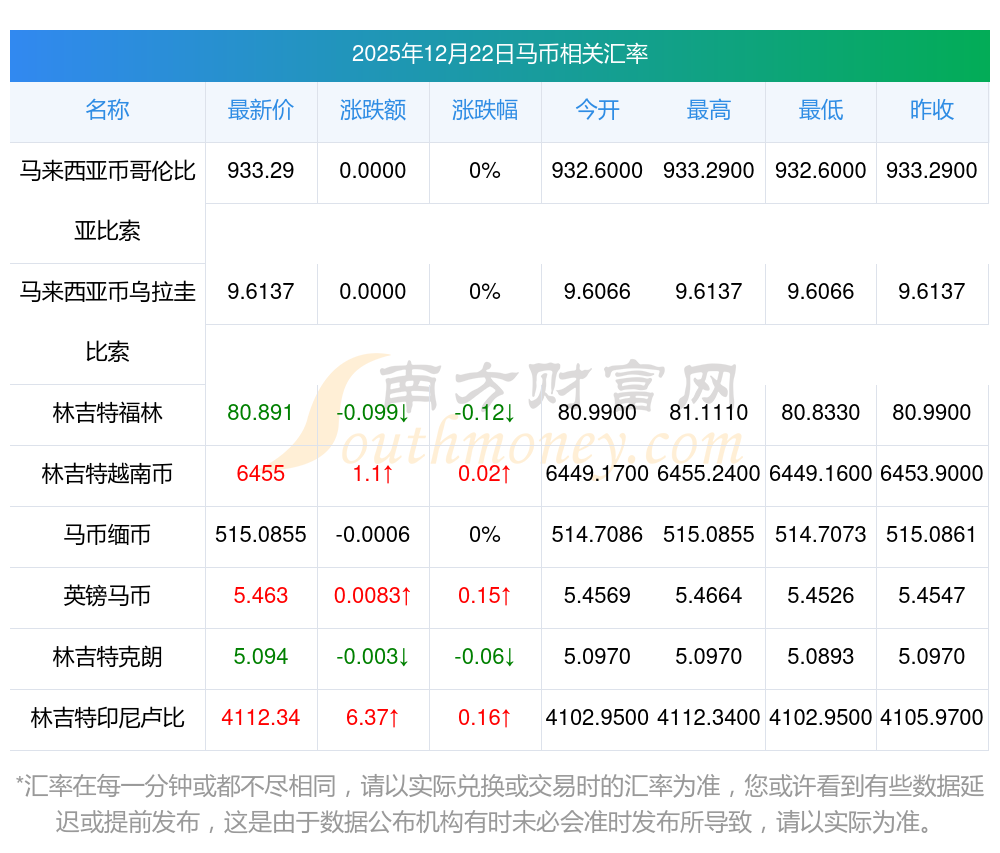The width and height of the screenshot is (1000, 853).
Task: Click the high value 81.1110
Action: click(709, 413)
